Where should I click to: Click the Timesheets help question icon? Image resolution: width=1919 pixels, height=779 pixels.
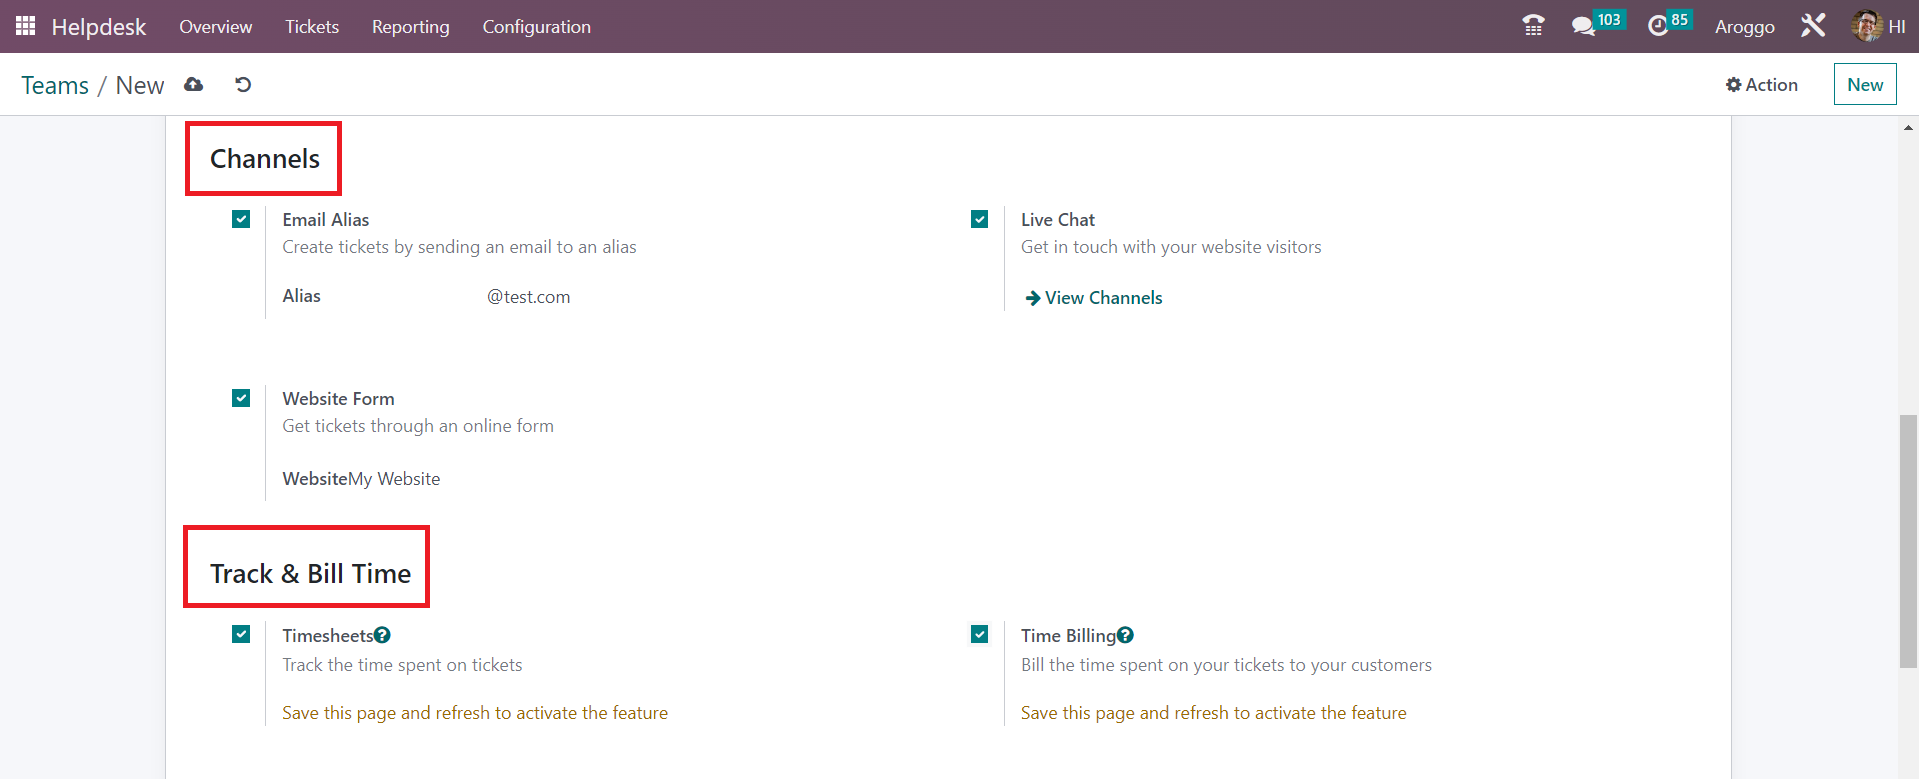pos(383,635)
